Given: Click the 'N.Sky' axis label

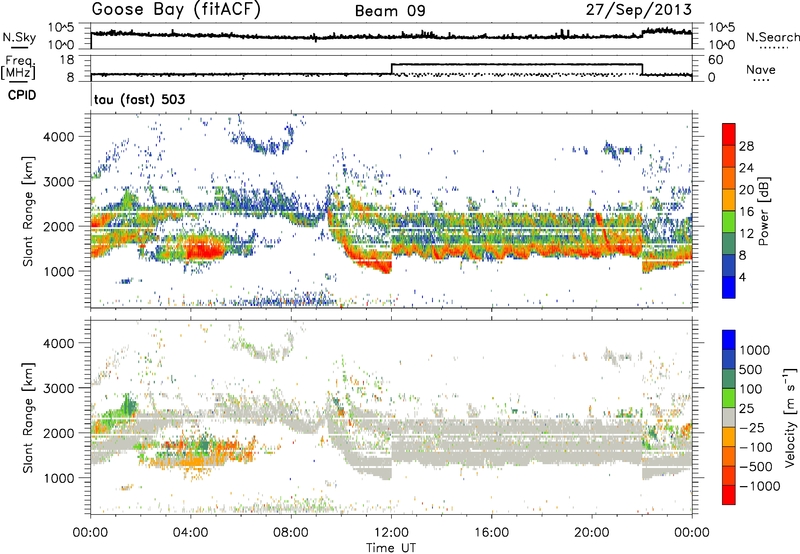Looking at the screenshot, I should coord(19,37).
